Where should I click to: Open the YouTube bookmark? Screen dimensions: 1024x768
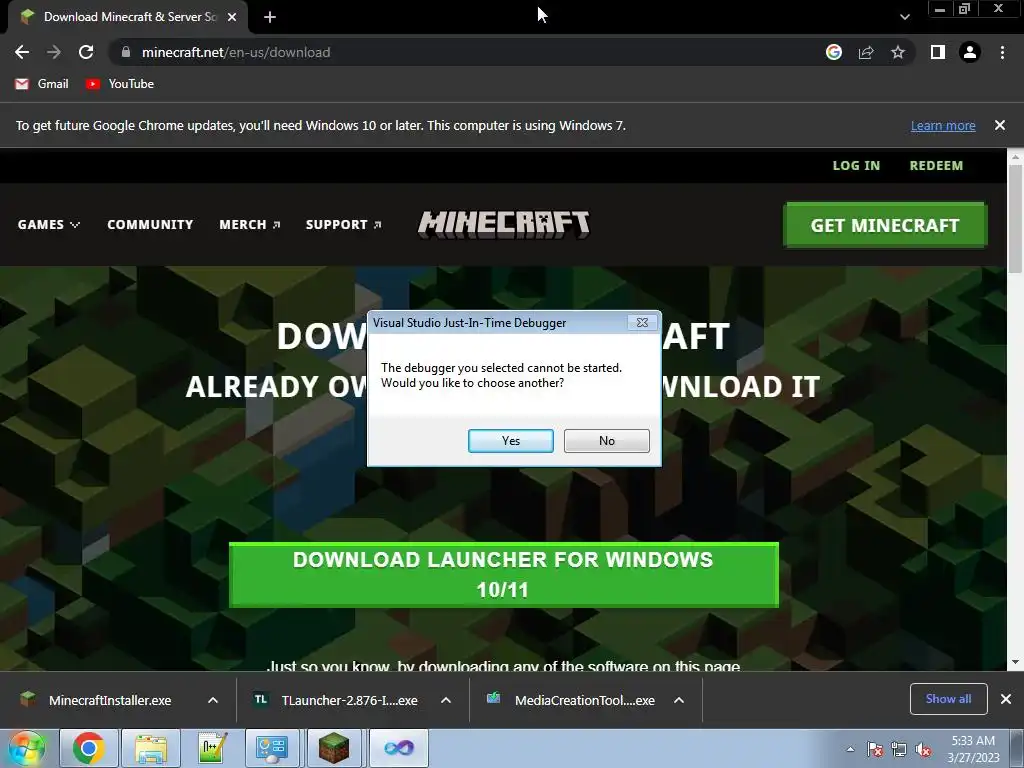click(x=120, y=84)
